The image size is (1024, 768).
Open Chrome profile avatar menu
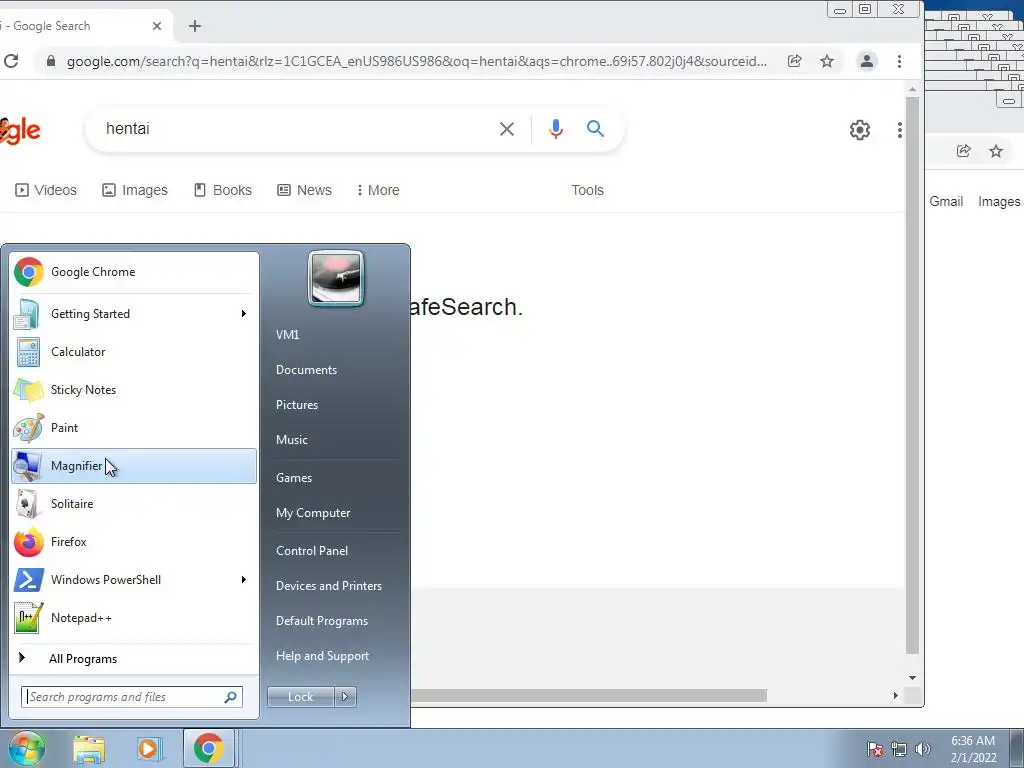coord(867,61)
